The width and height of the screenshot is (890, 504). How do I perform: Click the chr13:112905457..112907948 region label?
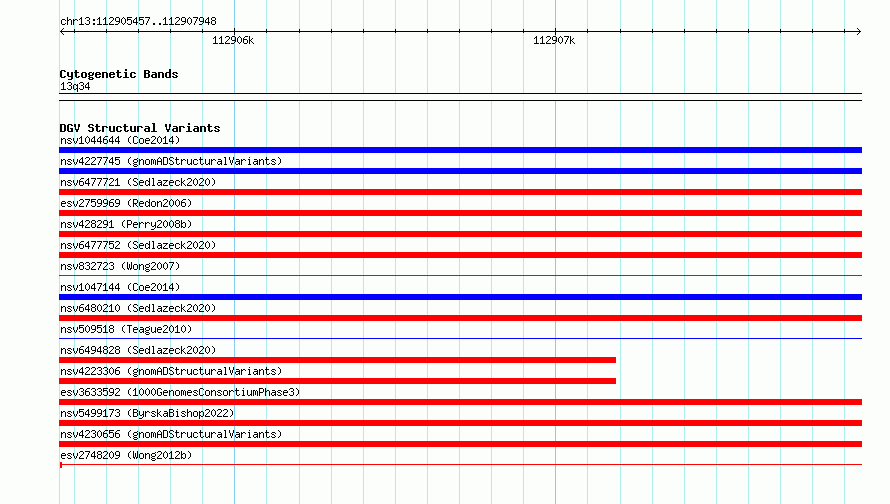pos(138,21)
